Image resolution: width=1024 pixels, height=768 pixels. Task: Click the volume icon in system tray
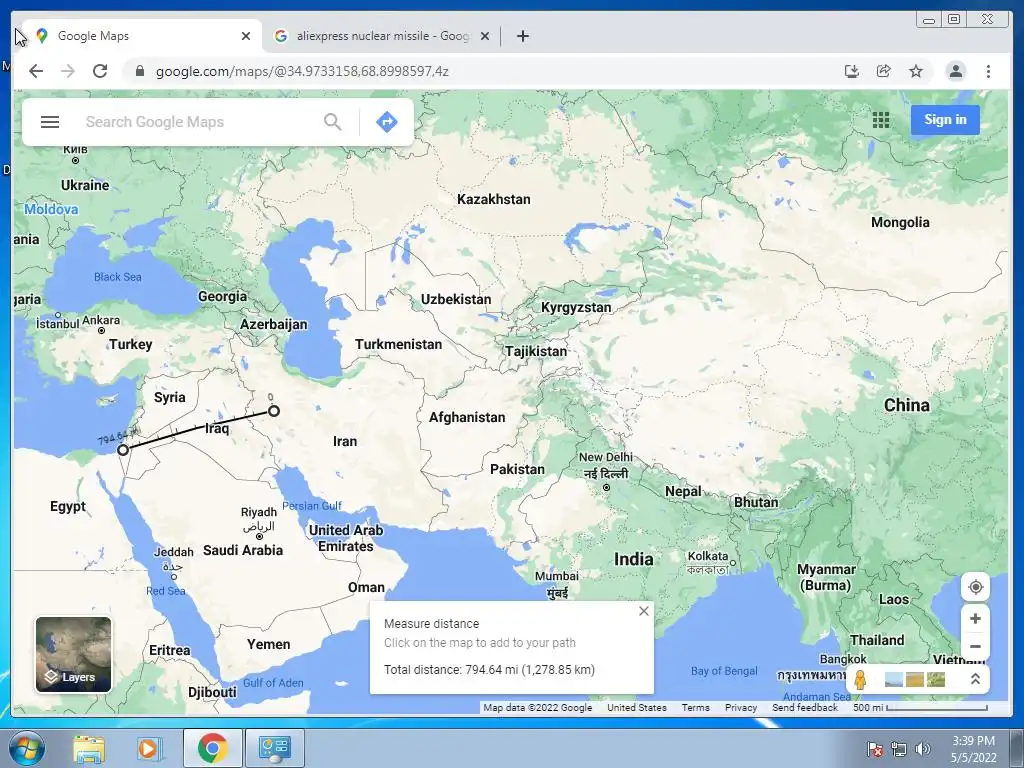click(x=923, y=748)
